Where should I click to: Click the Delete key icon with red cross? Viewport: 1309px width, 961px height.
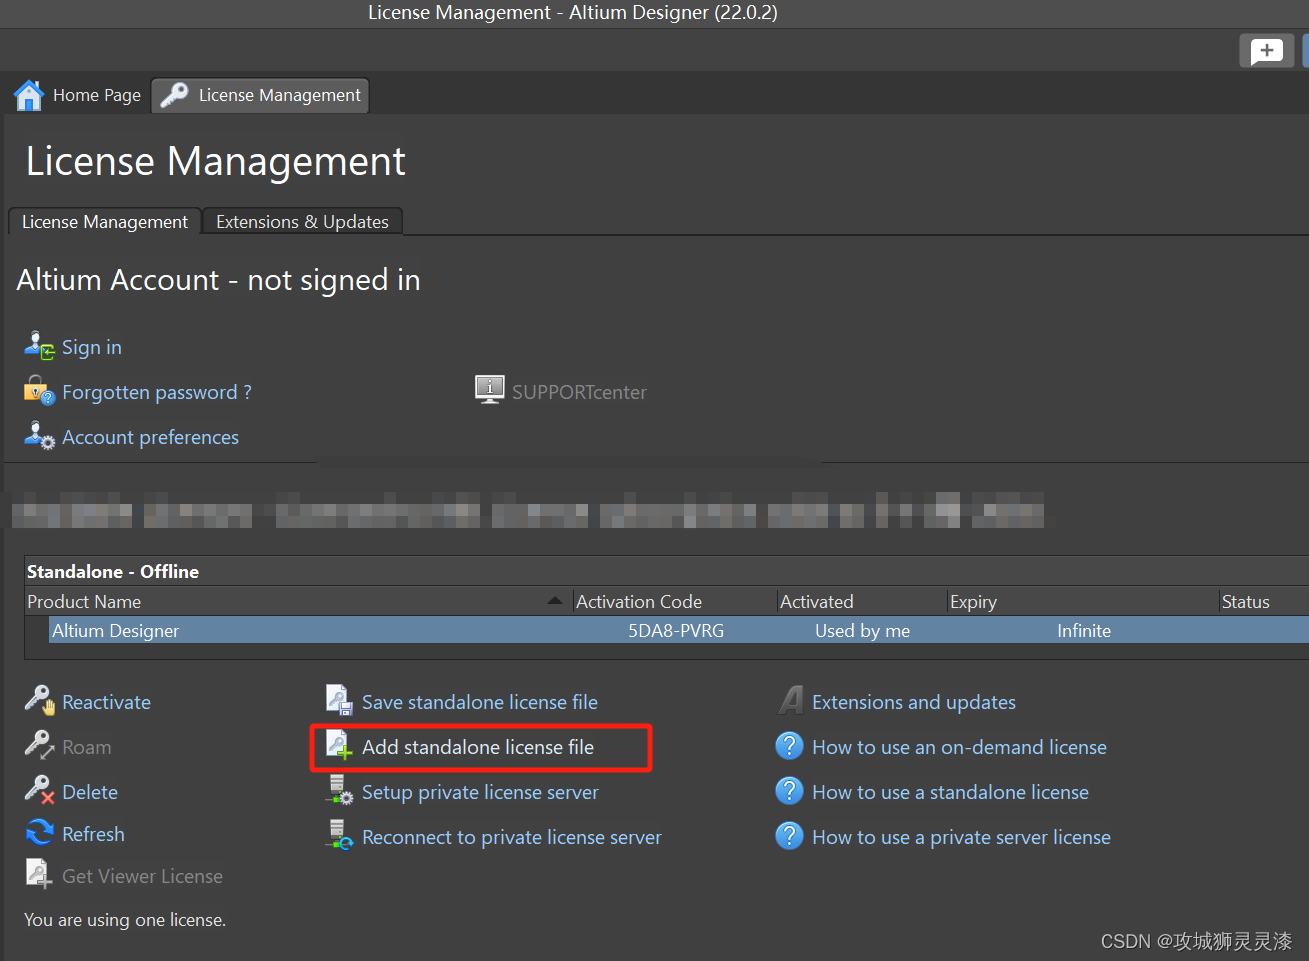pyautogui.click(x=39, y=791)
